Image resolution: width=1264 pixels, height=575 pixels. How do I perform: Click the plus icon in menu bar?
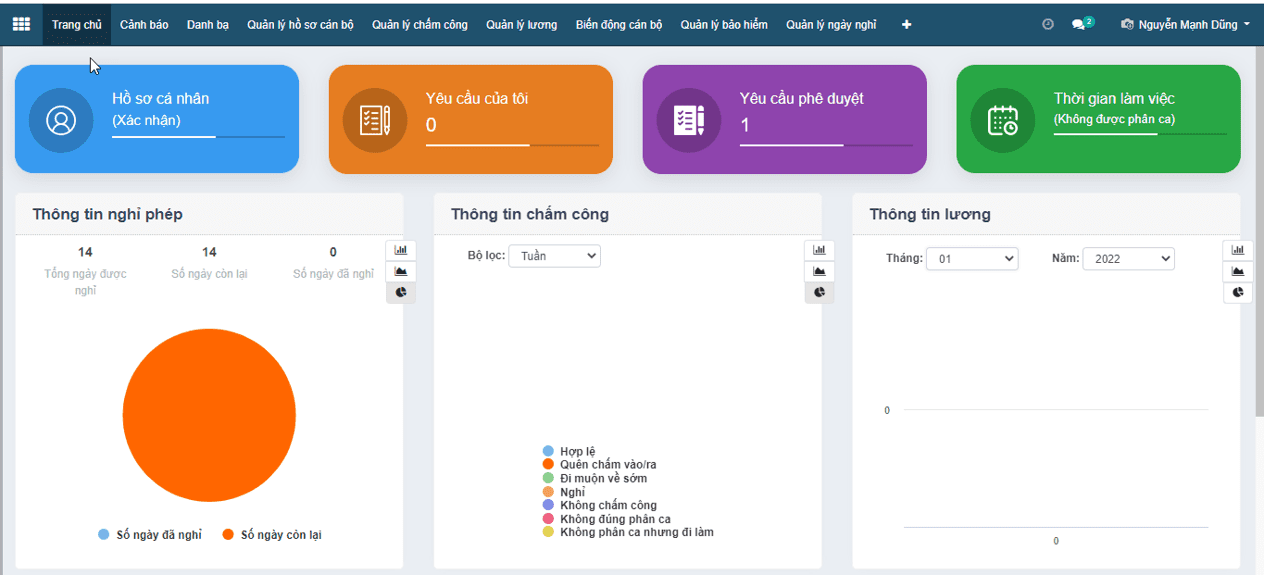pyautogui.click(x=906, y=24)
